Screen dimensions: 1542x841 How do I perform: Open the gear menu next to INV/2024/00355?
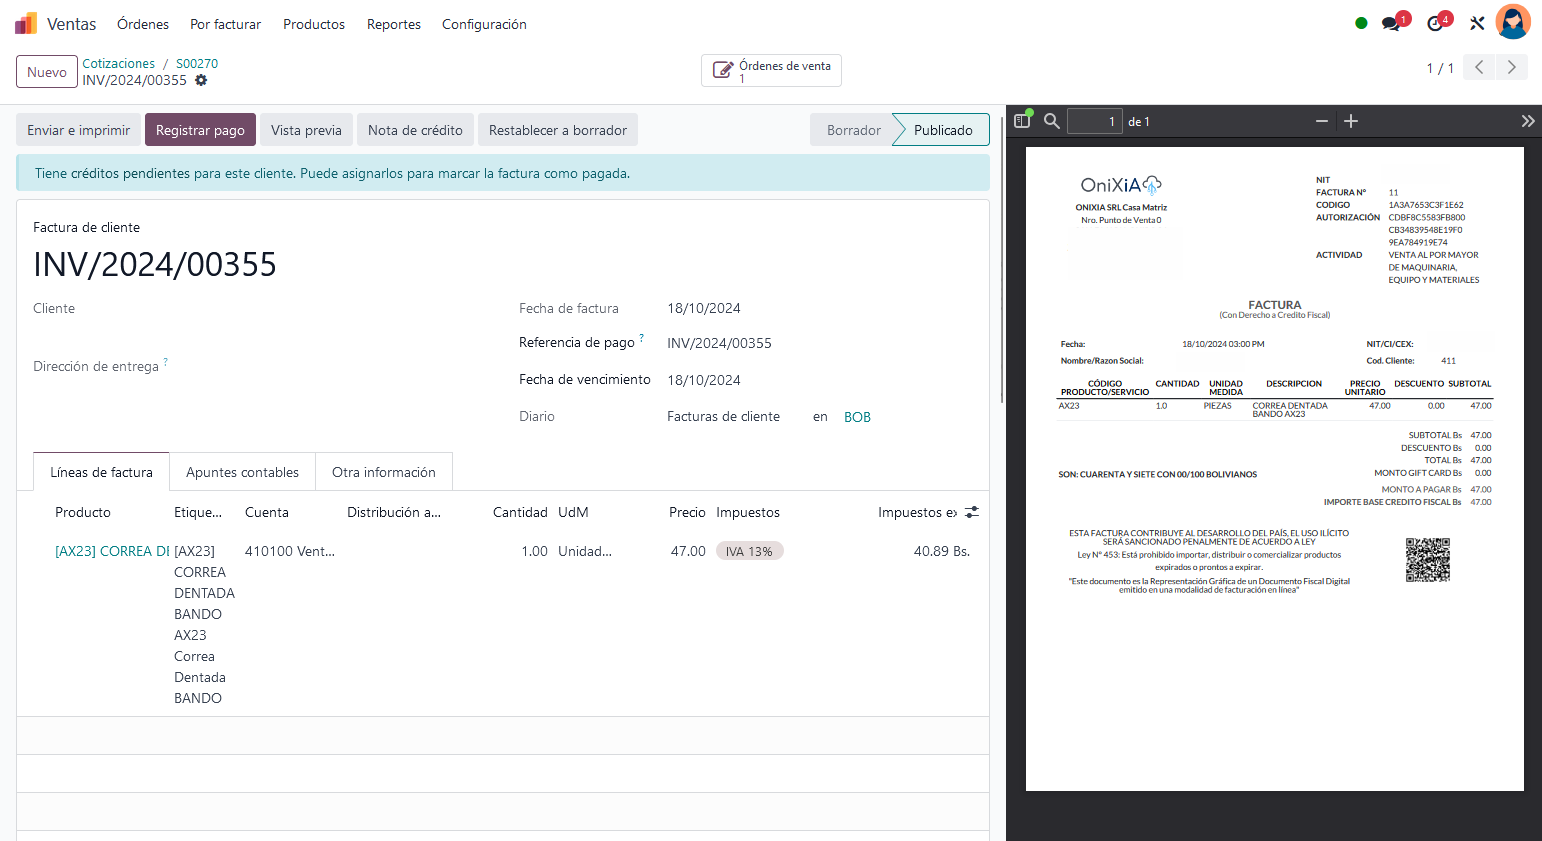(x=202, y=81)
